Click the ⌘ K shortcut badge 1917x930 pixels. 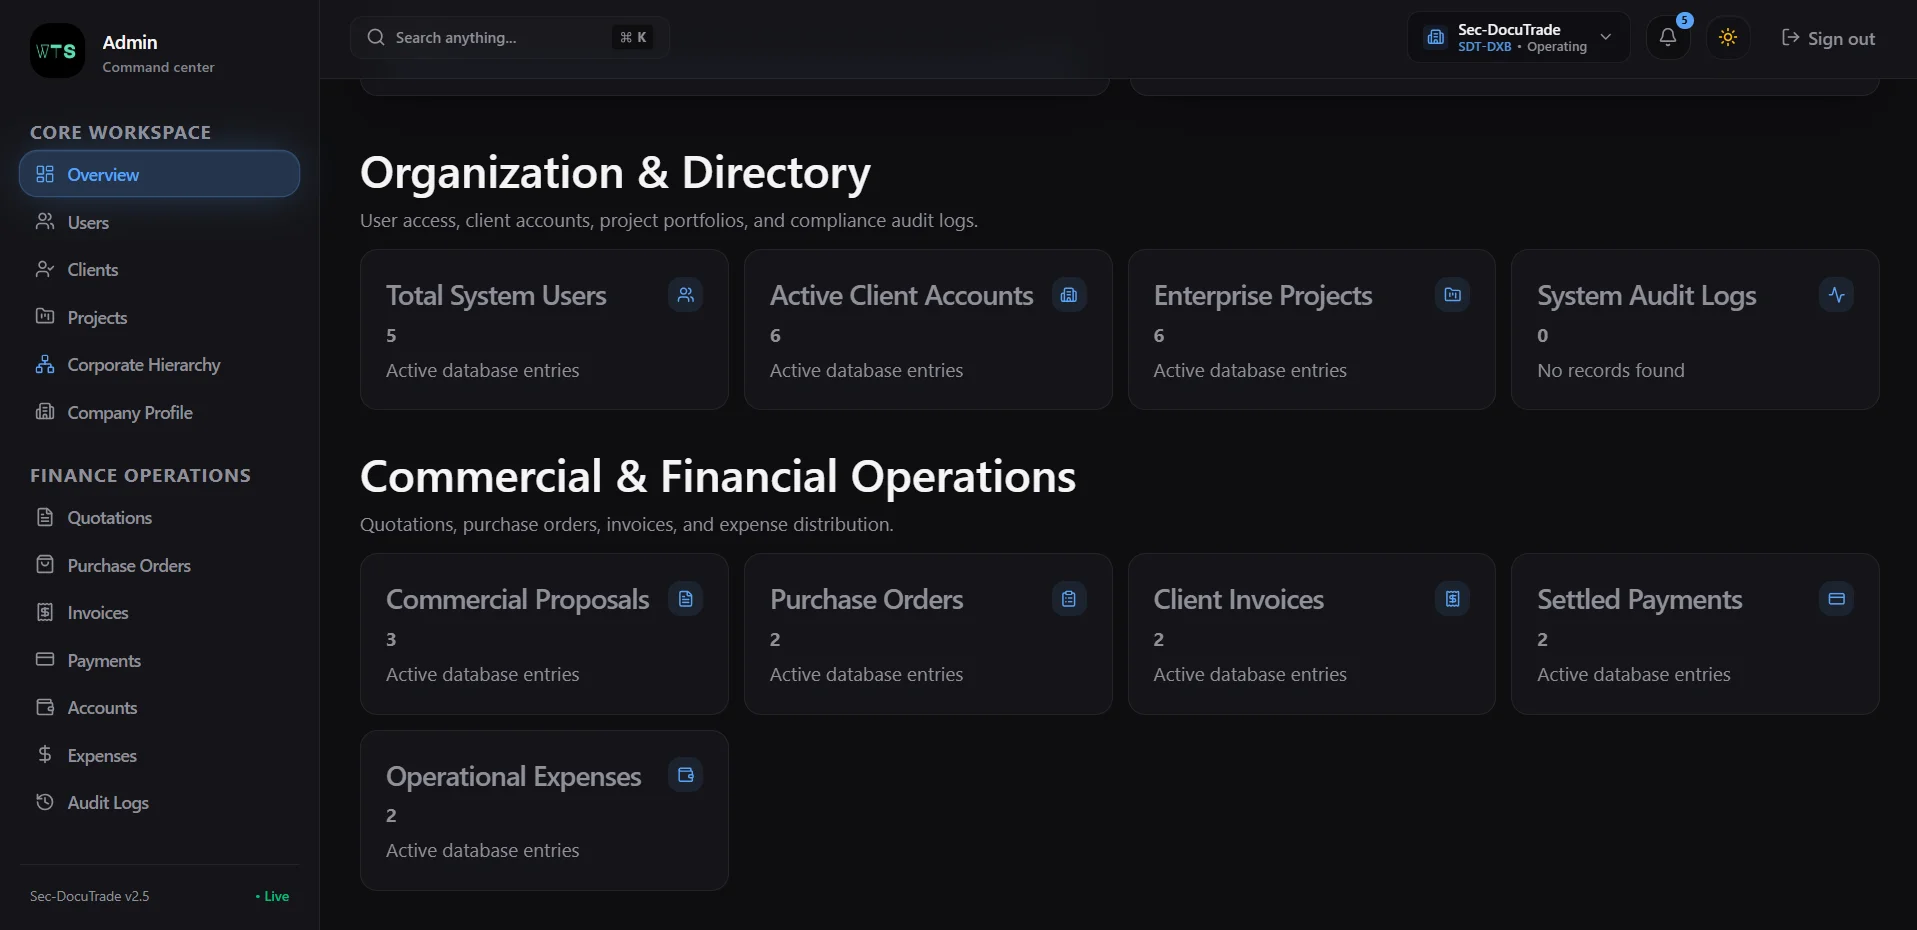(633, 37)
